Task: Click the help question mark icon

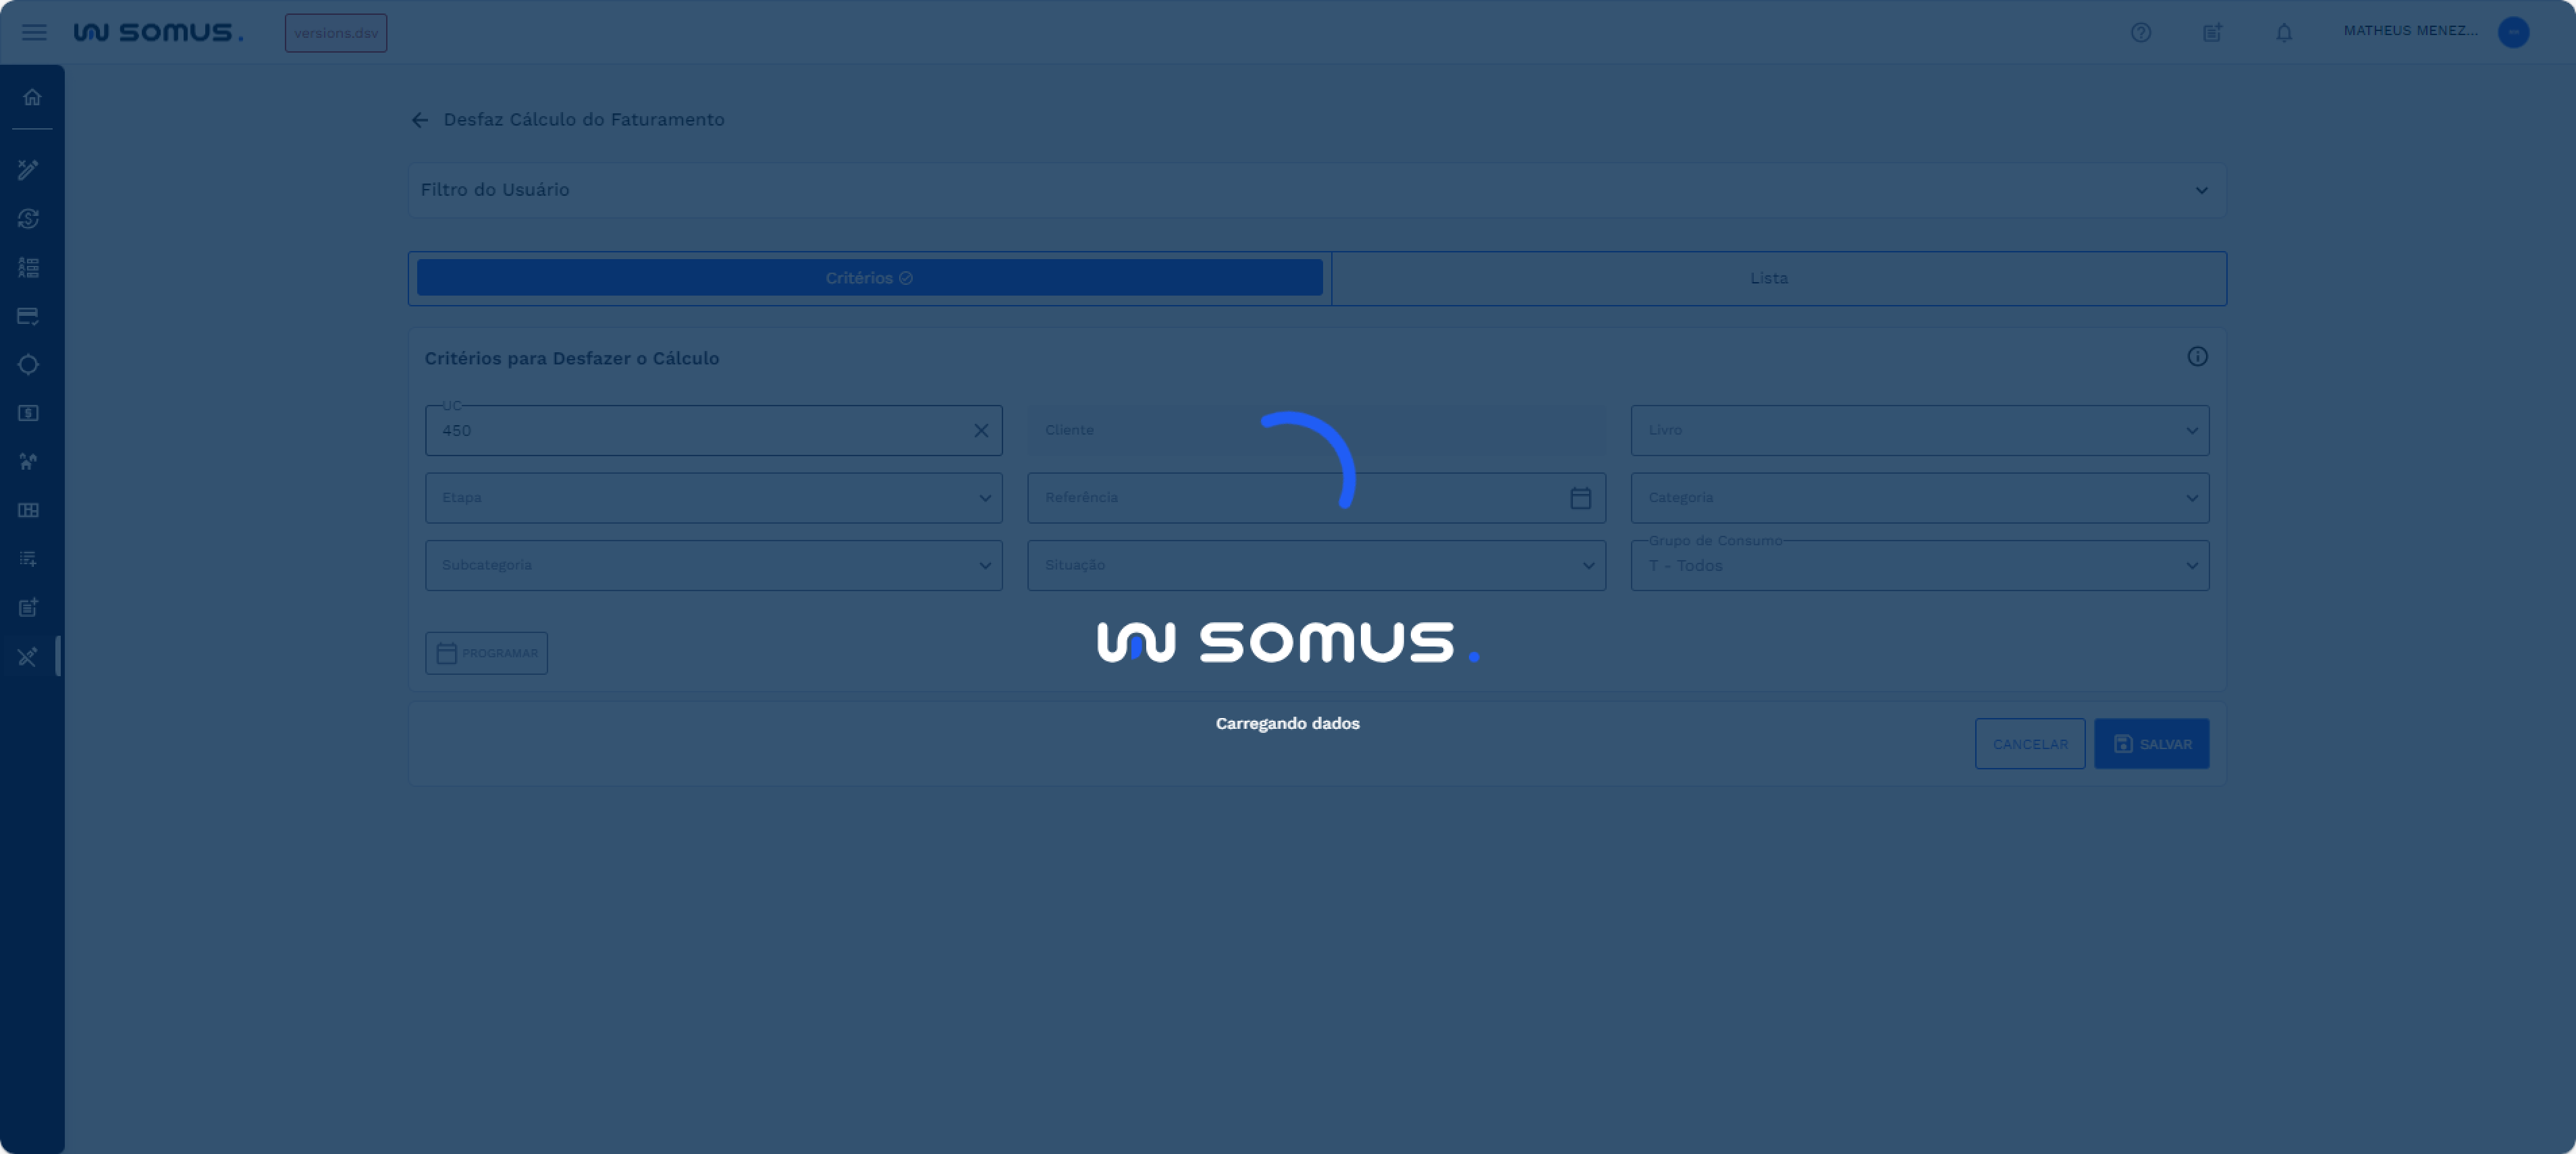Action: click(2140, 32)
